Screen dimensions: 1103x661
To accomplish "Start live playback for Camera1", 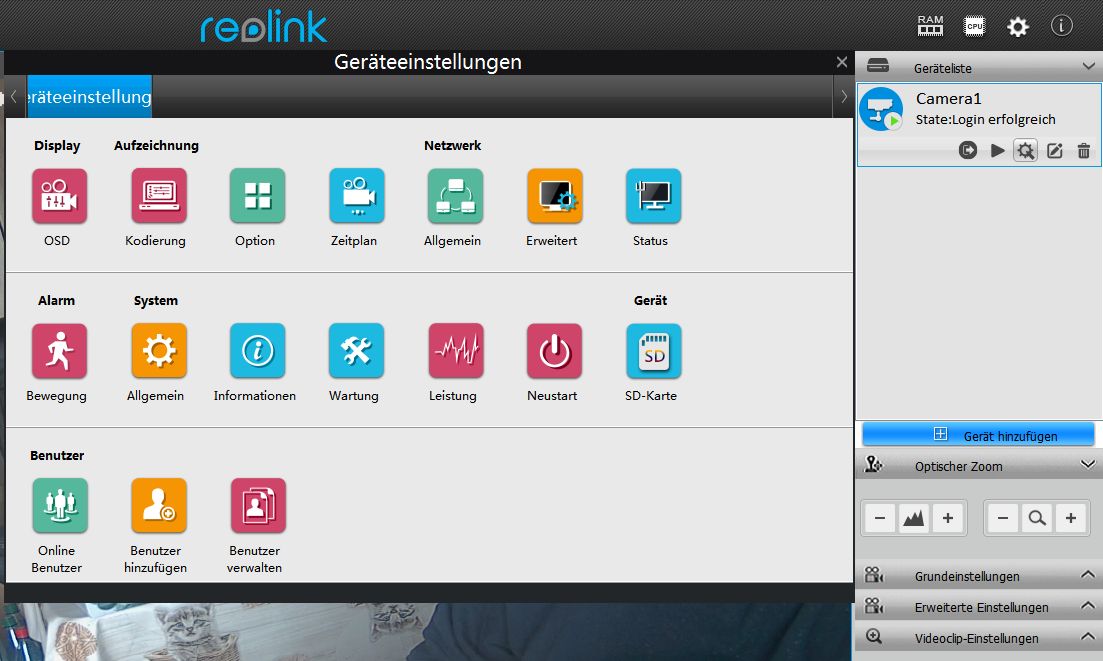I will pos(997,150).
